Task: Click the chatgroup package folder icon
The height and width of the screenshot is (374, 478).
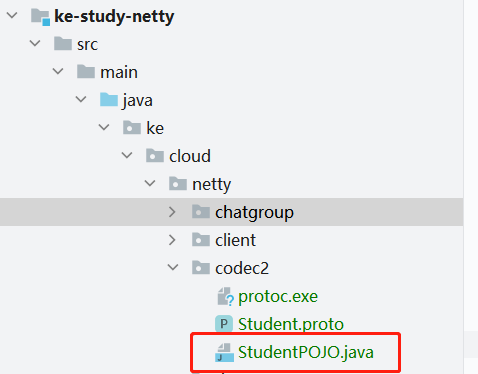Action: pos(201,212)
